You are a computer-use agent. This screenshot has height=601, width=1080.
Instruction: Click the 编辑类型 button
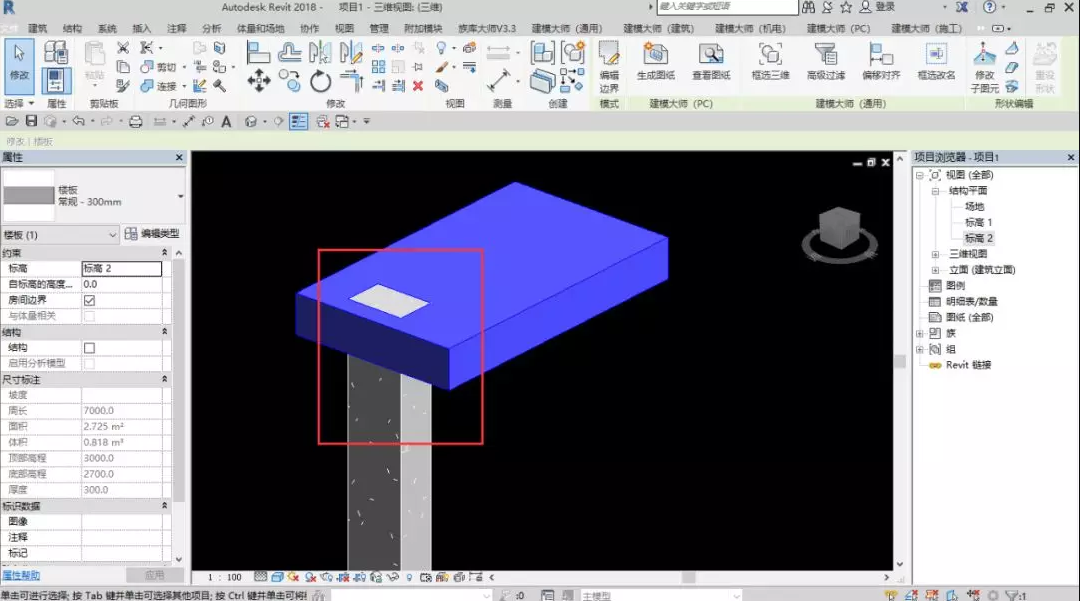pos(152,234)
